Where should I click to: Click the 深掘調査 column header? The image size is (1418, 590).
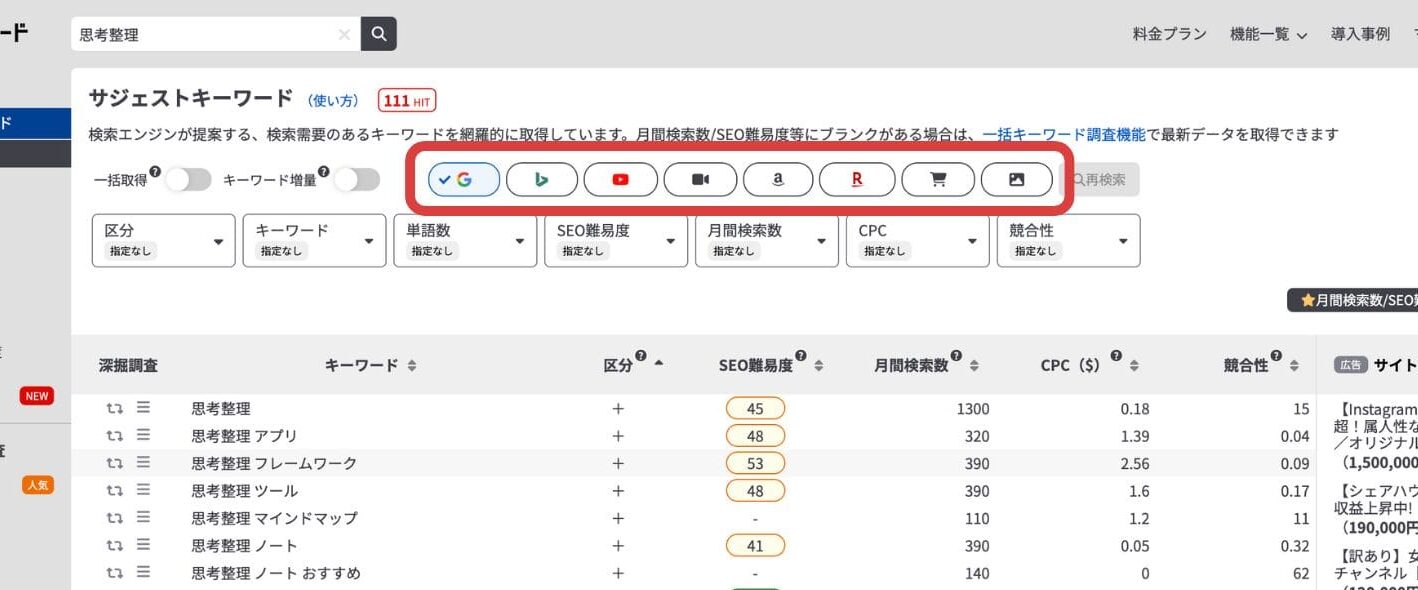(128, 366)
